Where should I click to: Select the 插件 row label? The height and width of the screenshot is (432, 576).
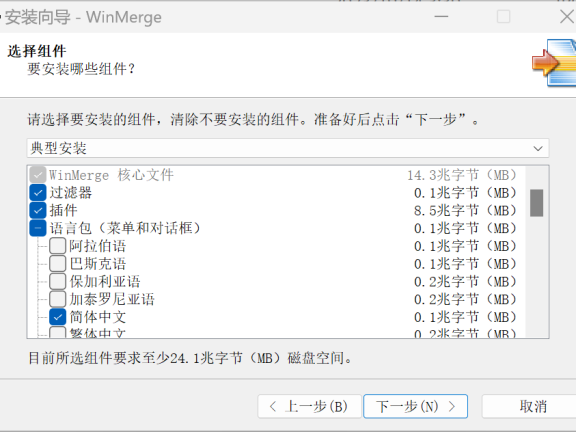pyautogui.click(x=63, y=210)
